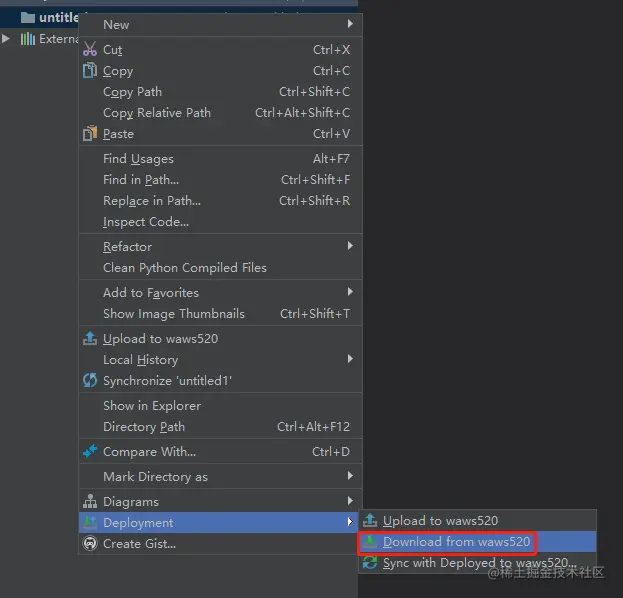Open the Deployment submenu arrow
The width and height of the screenshot is (623, 598).
350,522
